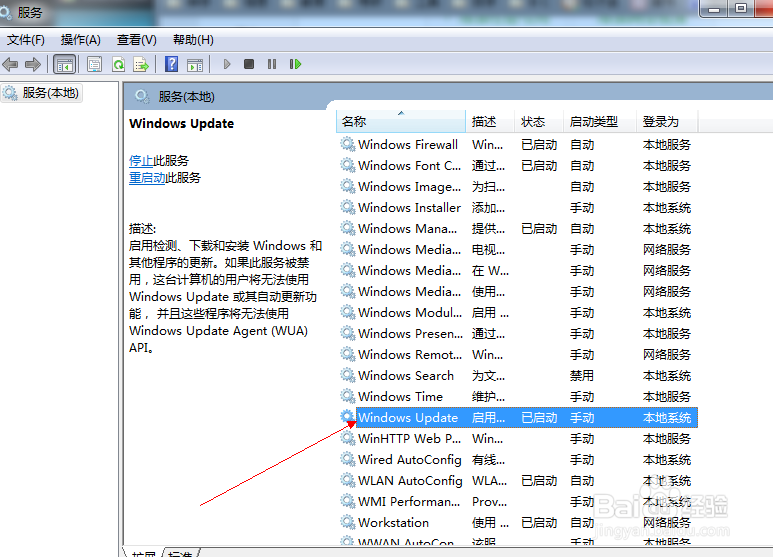This screenshot has height=557, width=773.
Task: Select the Windows Time service row
Action: tap(517, 396)
